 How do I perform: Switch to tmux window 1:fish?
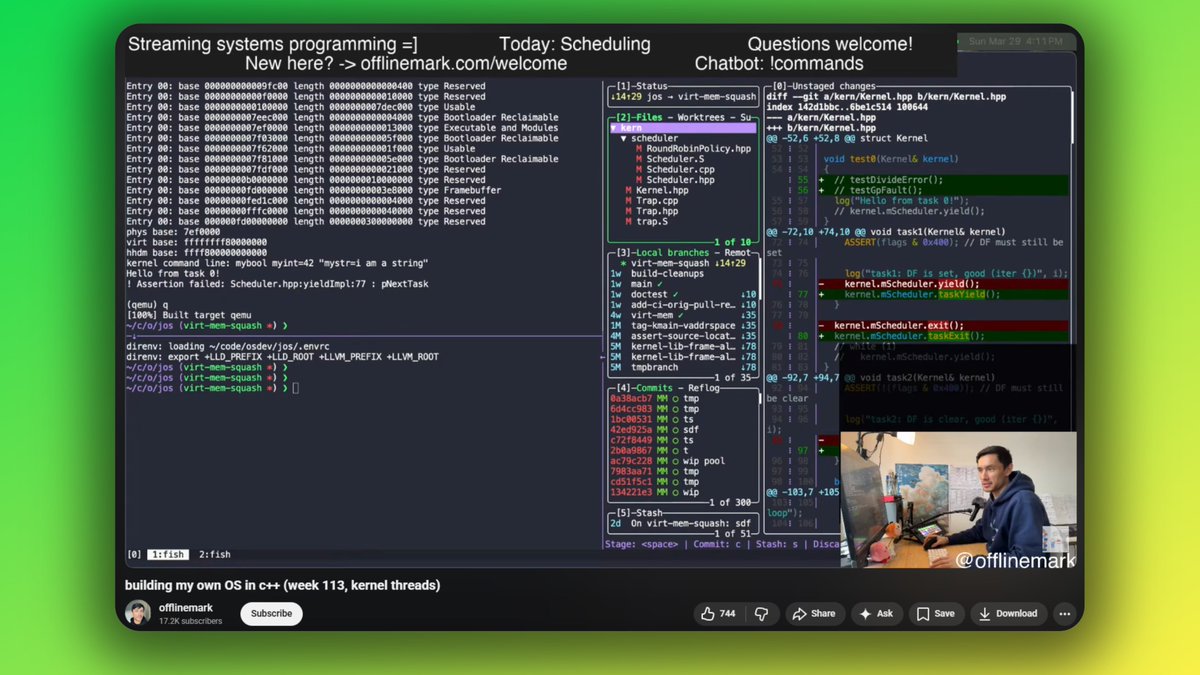[168, 555]
